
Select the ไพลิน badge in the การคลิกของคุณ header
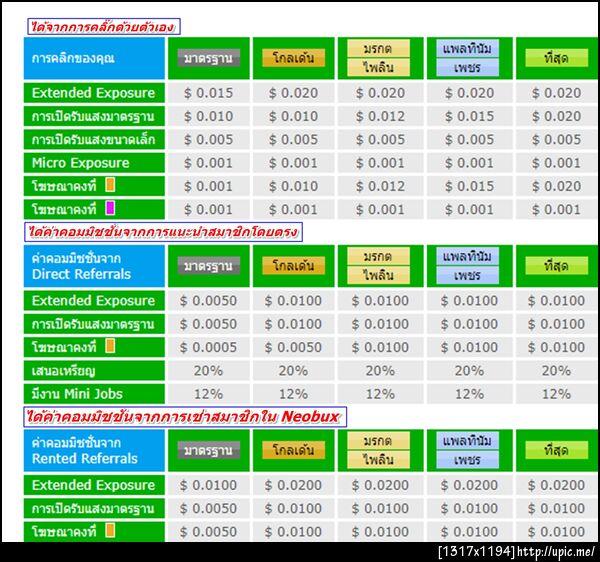[378, 68]
